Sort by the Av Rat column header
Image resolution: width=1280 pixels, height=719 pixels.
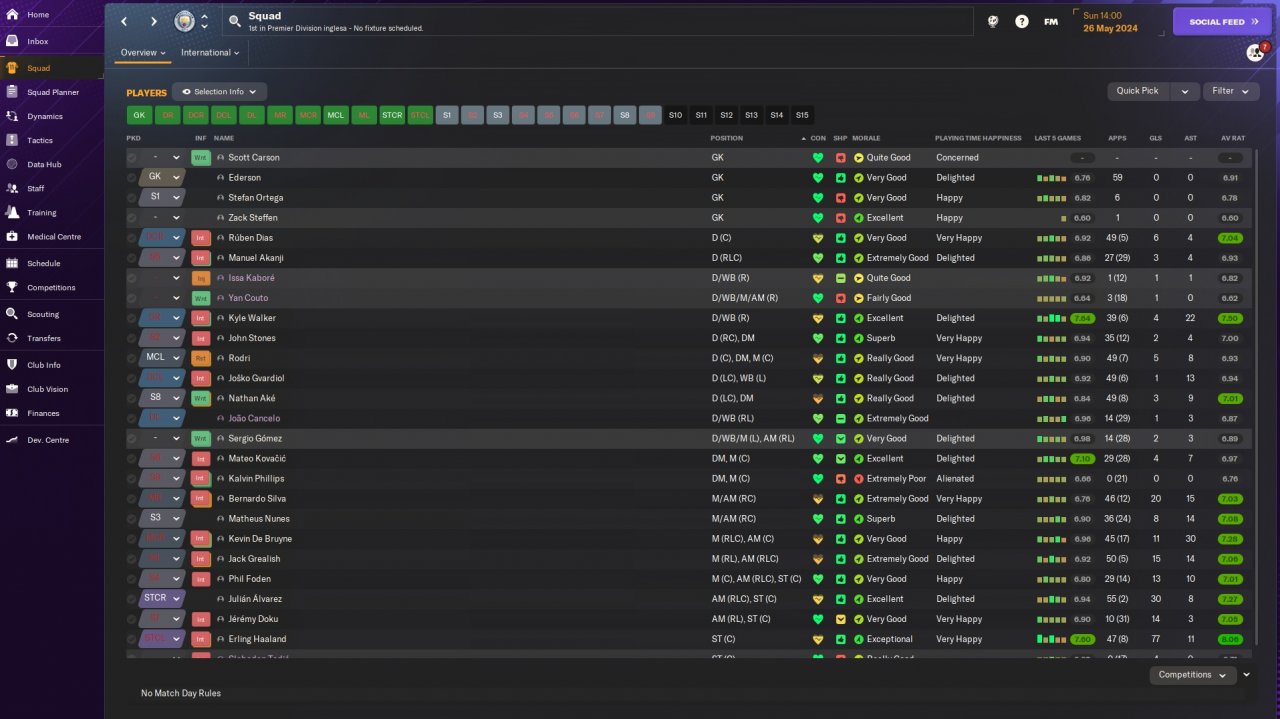pyautogui.click(x=1233, y=138)
